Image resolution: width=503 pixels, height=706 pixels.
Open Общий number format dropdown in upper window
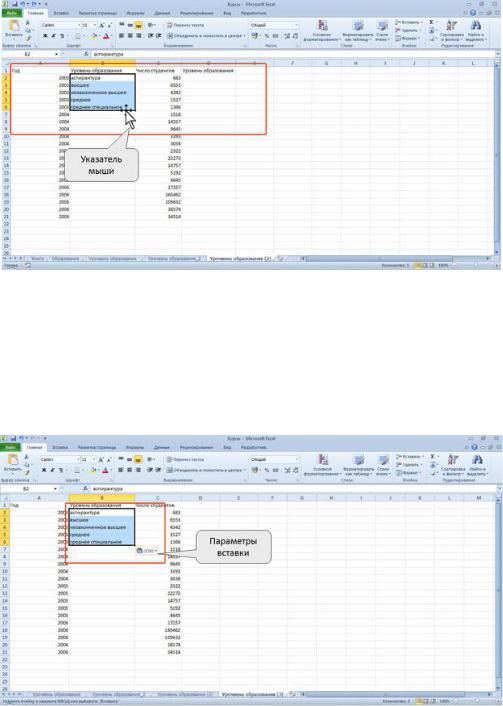pos(296,25)
